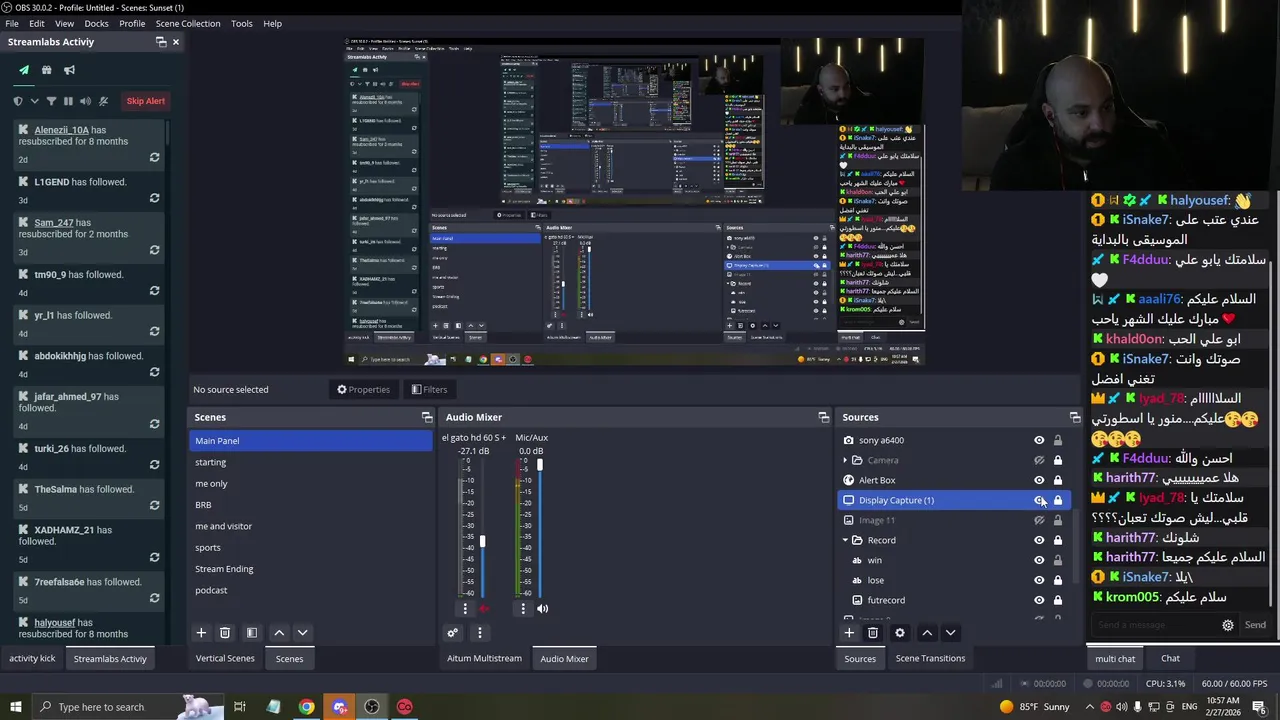The width and height of the screenshot is (1280, 720).
Task: Switch to Aitum Multistream tab
Action: pos(484,658)
